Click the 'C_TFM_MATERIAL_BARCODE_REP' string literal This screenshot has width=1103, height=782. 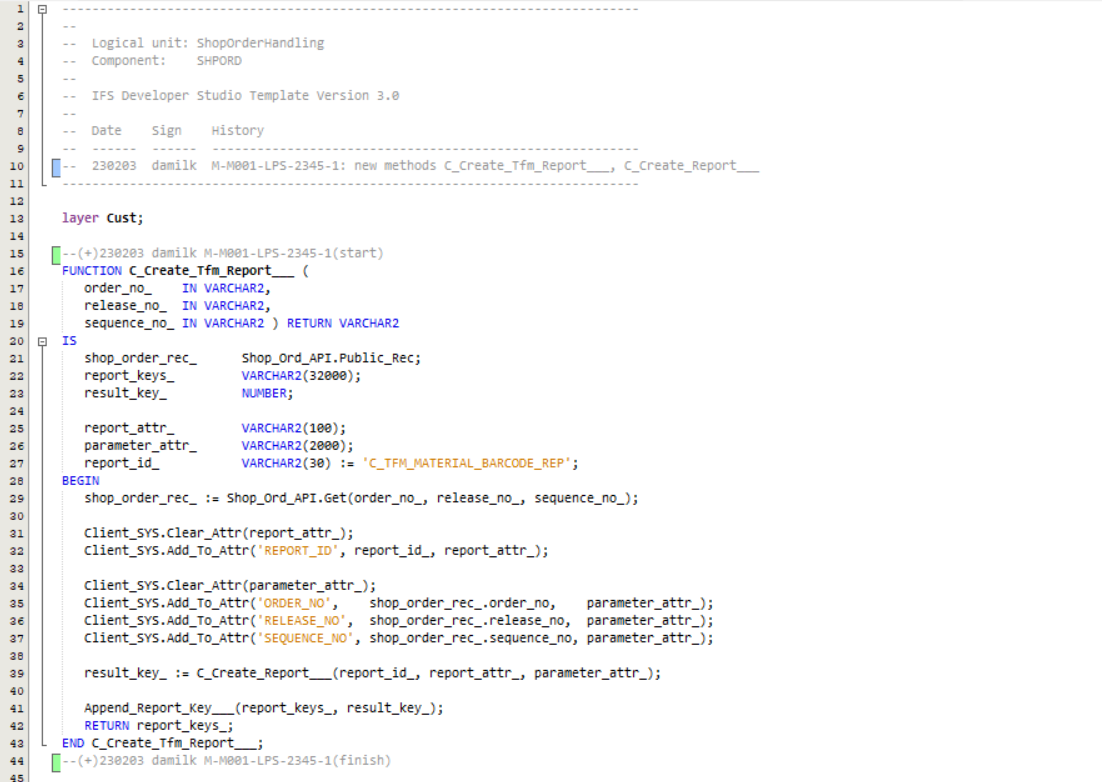coord(470,463)
